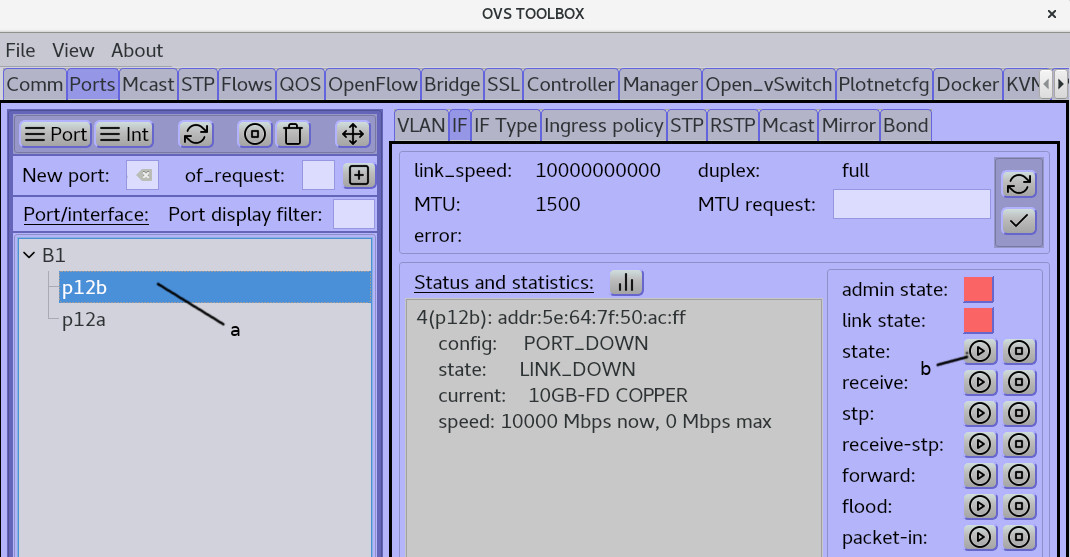Switch to the OpenFlow tab
Image resolution: width=1070 pixels, height=557 pixels.
[x=373, y=85]
